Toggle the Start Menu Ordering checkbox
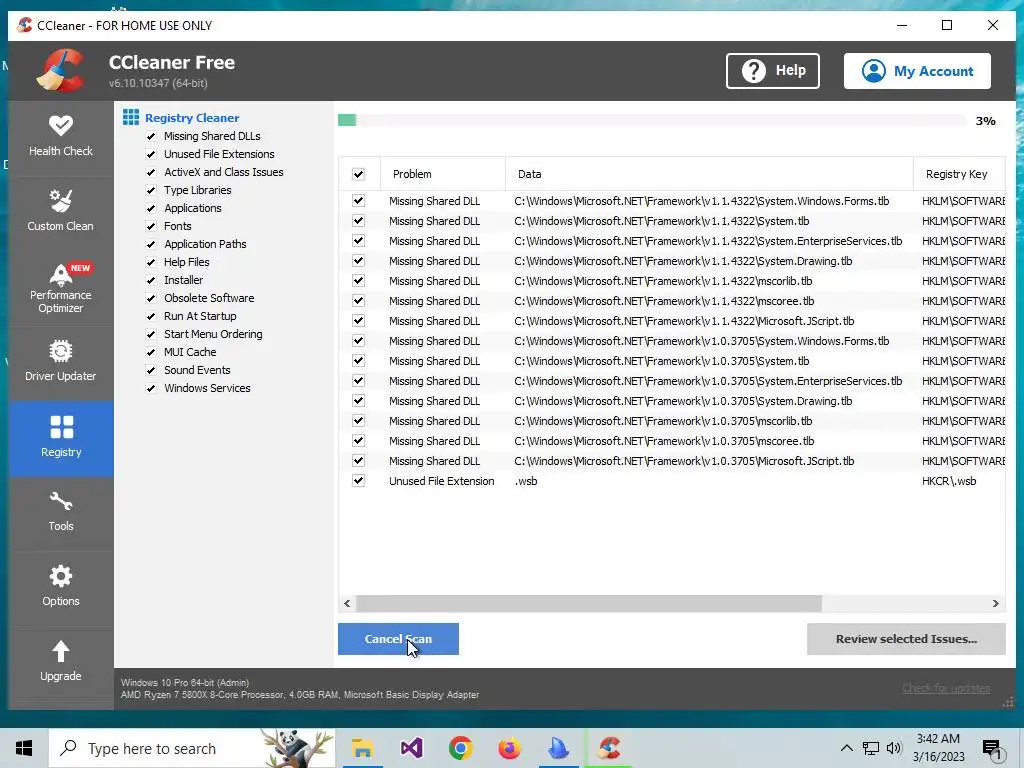 pos(151,334)
